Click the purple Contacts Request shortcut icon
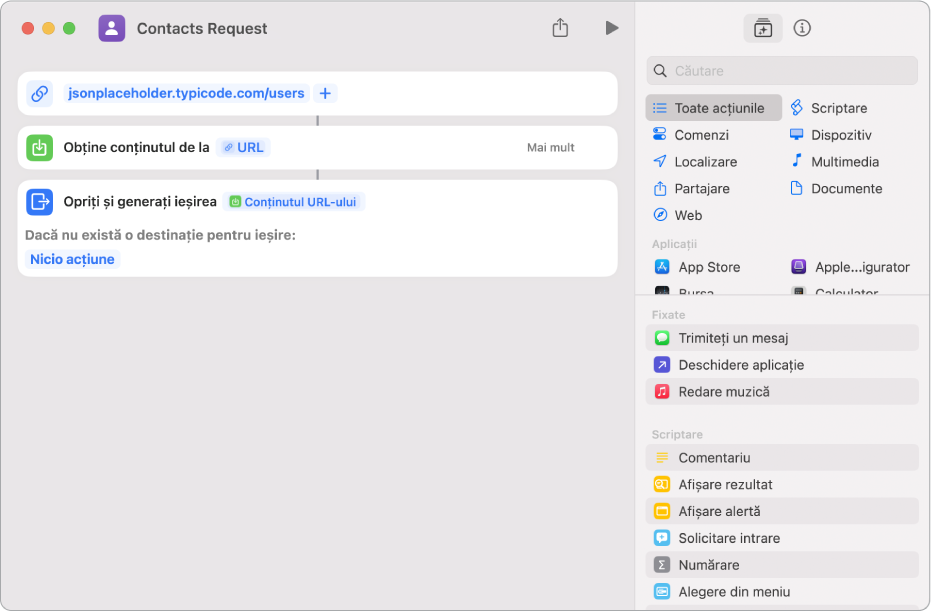Viewport: 931px width, 612px height. click(x=112, y=28)
